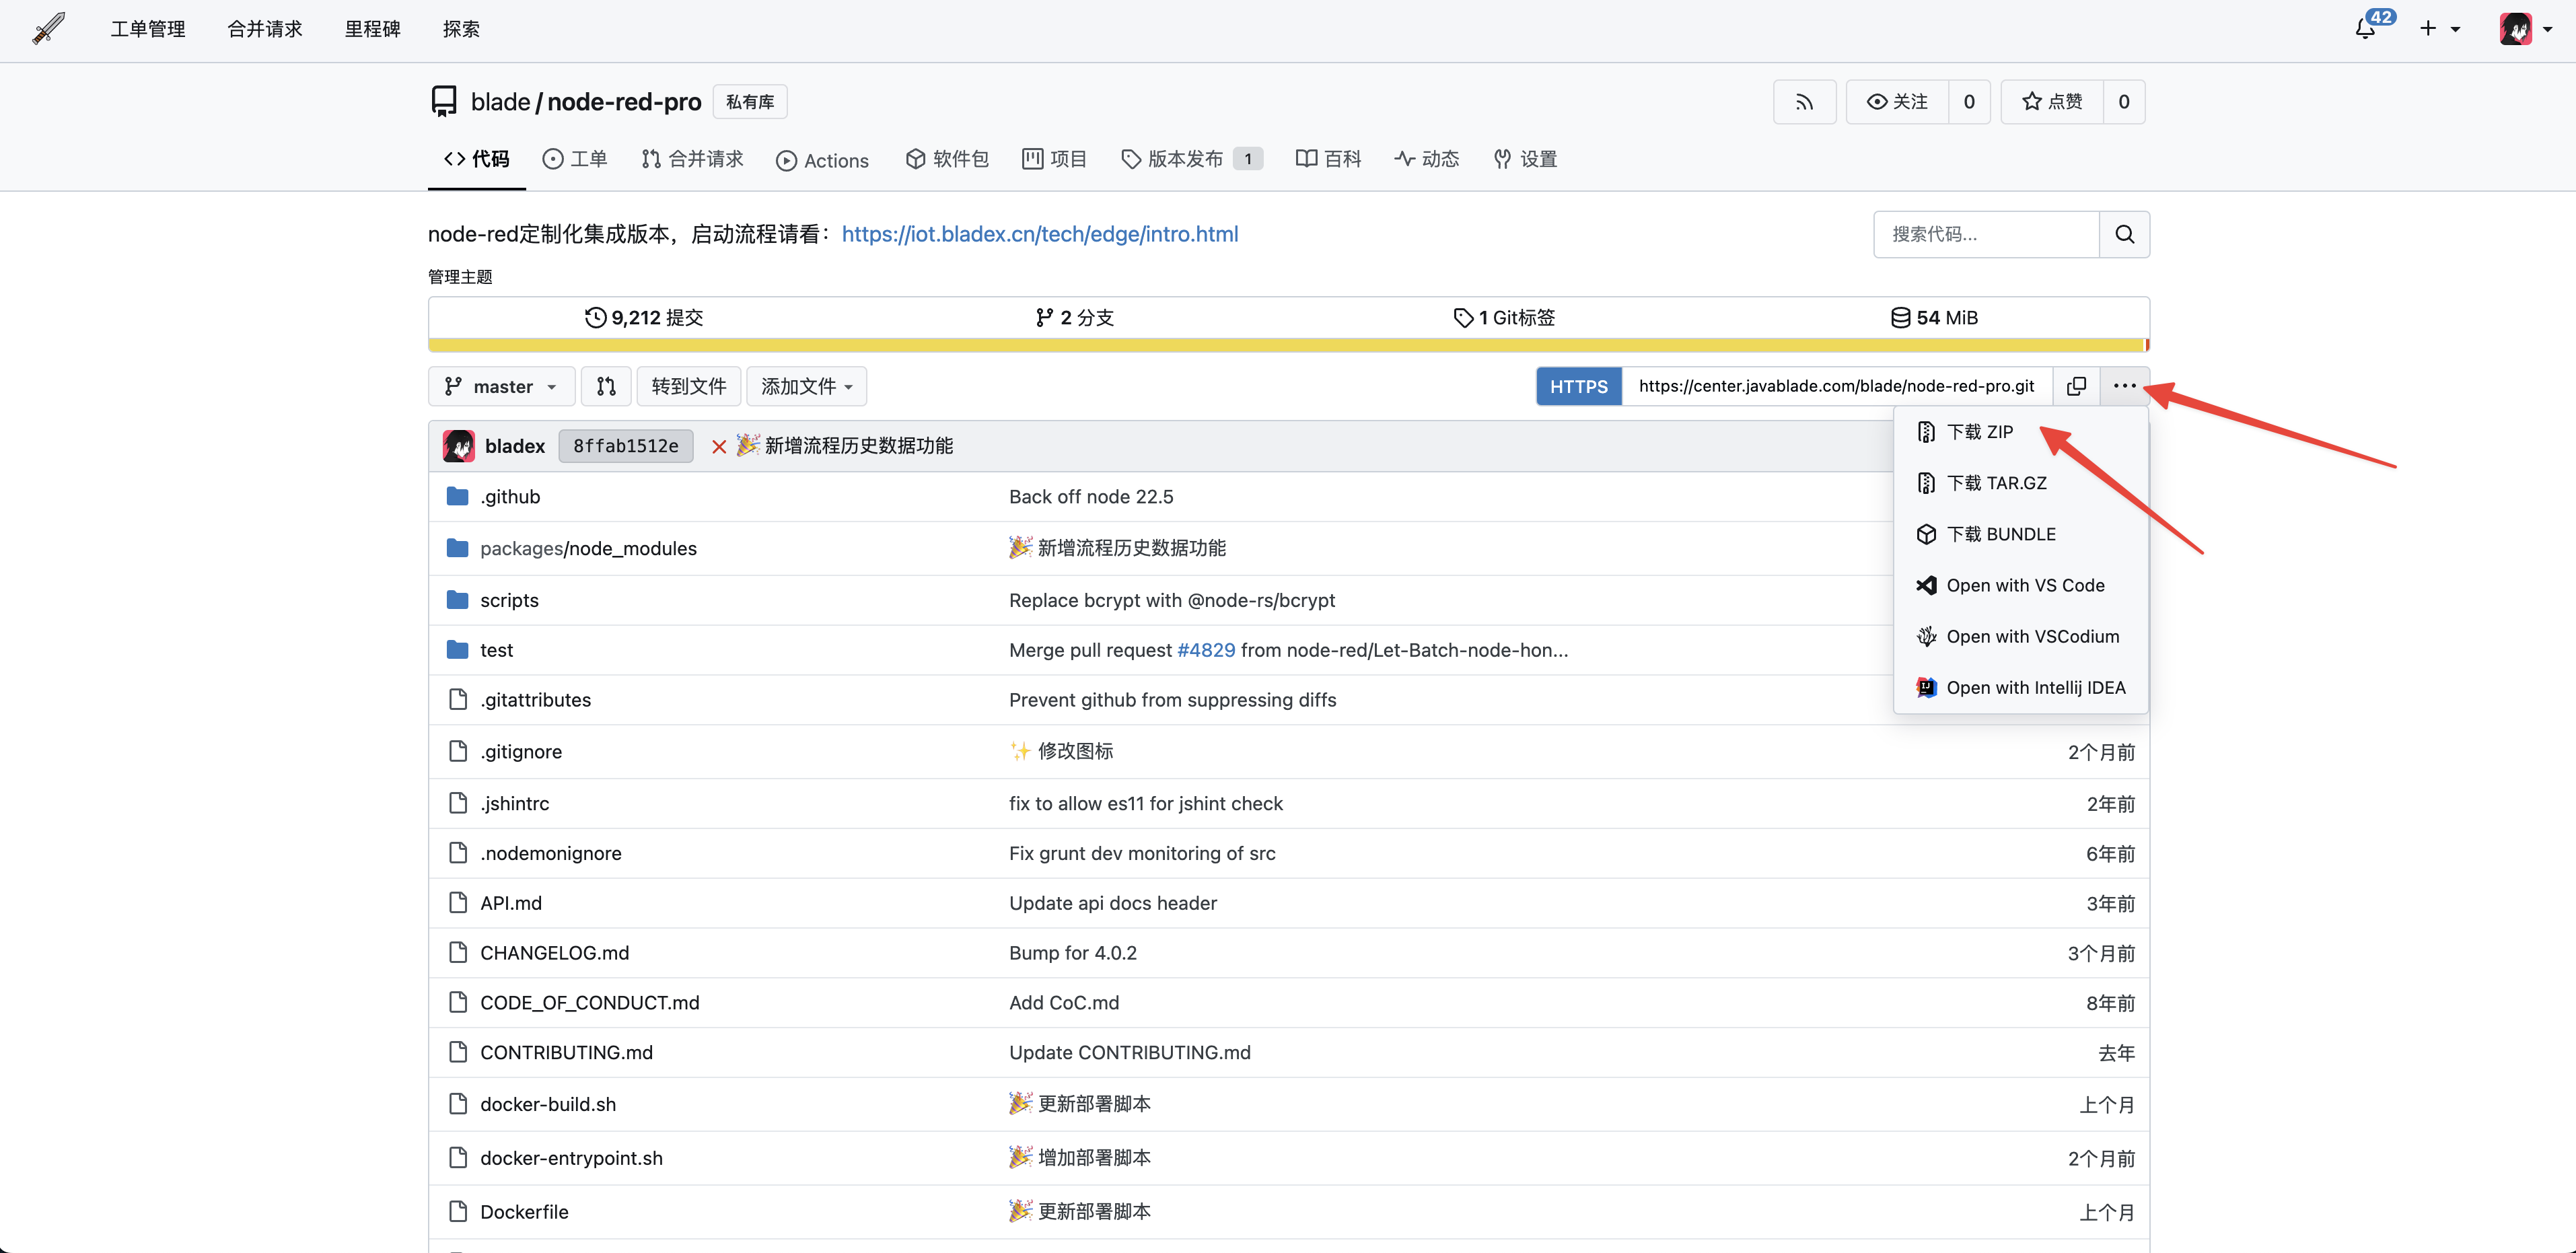Click the bladex committer avatar
The width and height of the screenshot is (2576, 1253).
click(459, 446)
